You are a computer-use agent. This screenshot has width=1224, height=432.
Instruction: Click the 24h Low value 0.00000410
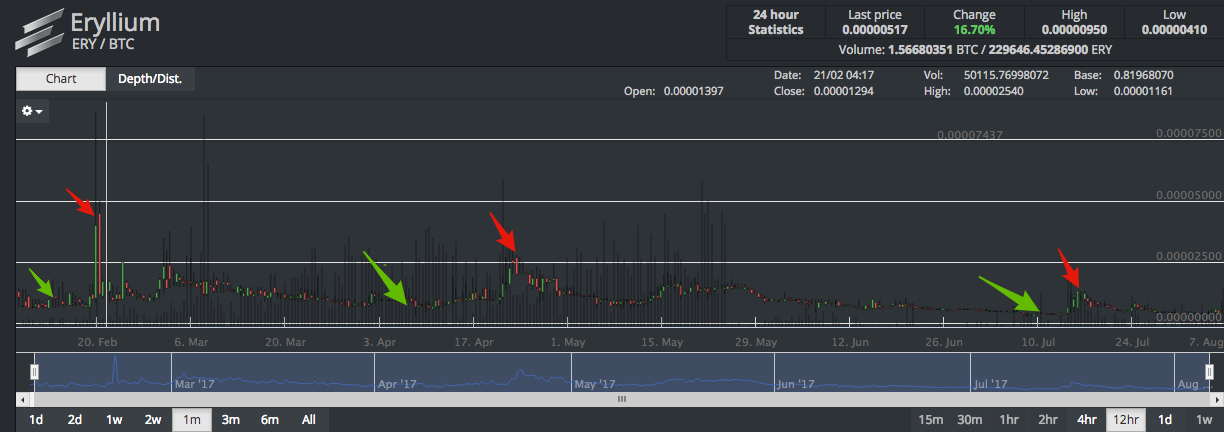pyautogui.click(x=1175, y=30)
